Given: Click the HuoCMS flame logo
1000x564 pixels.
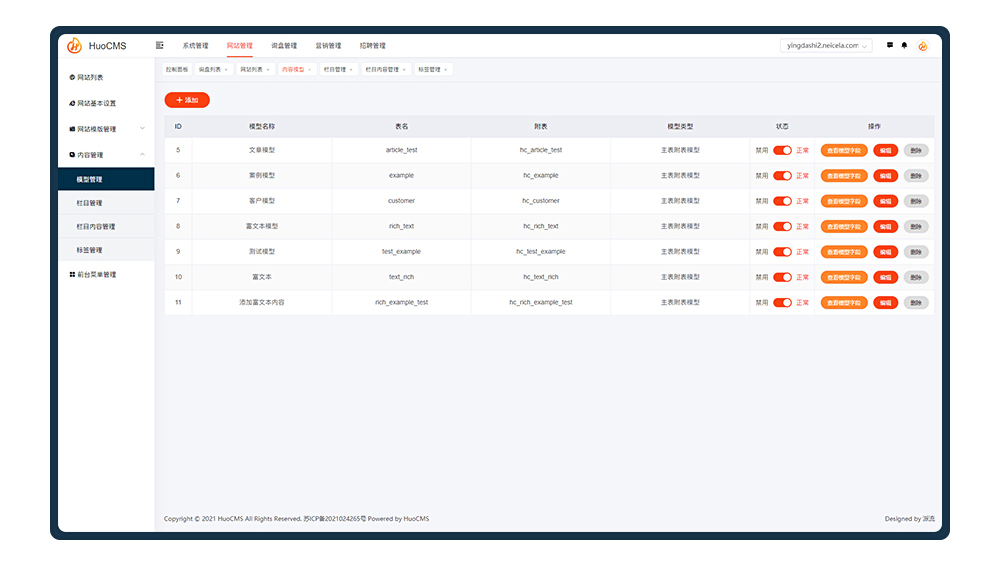Looking at the screenshot, I should tap(74, 45).
